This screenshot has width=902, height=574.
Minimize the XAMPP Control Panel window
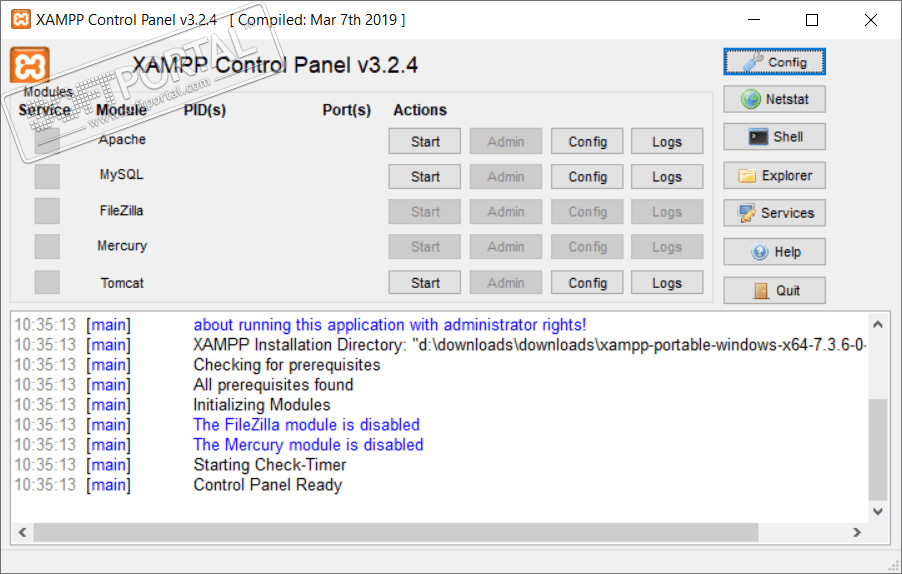coord(754,20)
